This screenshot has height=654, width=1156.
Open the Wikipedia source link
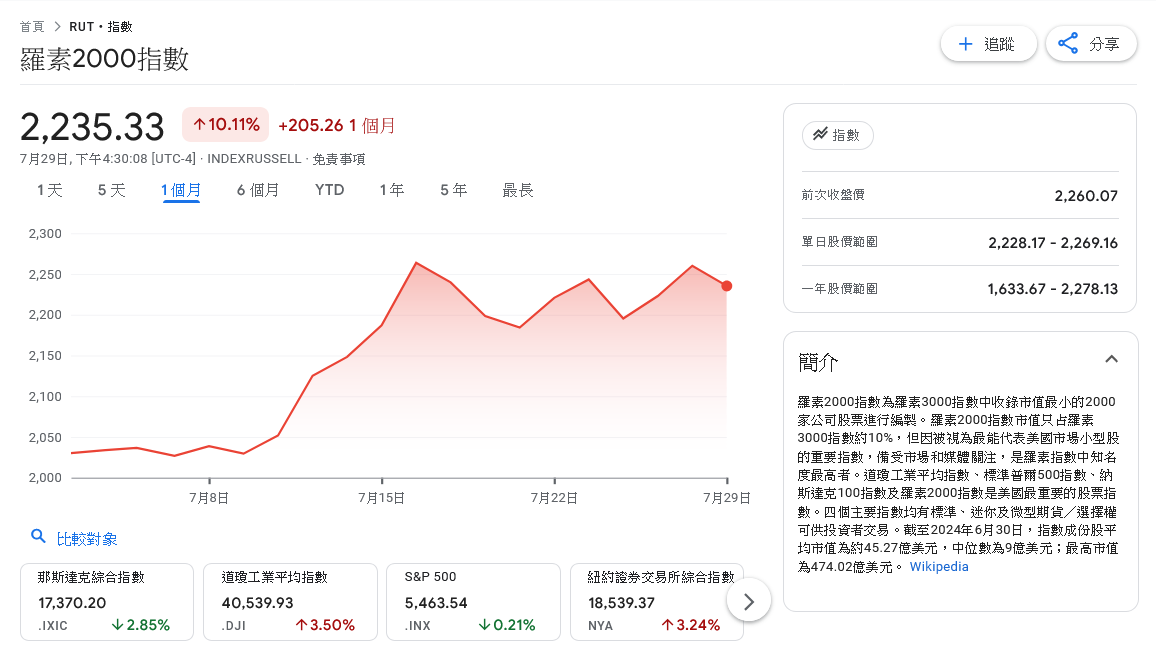tap(939, 566)
